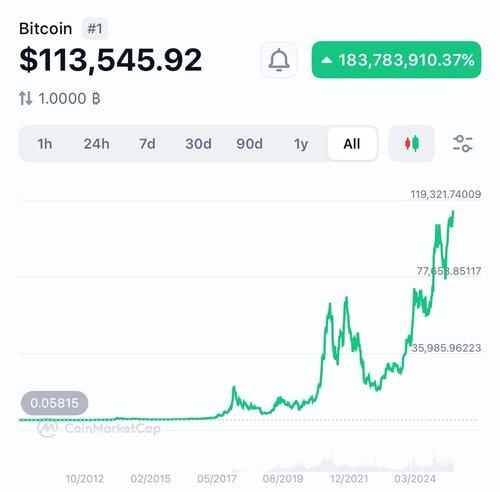Tap the price alert bell icon
500x492 pixels.
coord(279,60)
